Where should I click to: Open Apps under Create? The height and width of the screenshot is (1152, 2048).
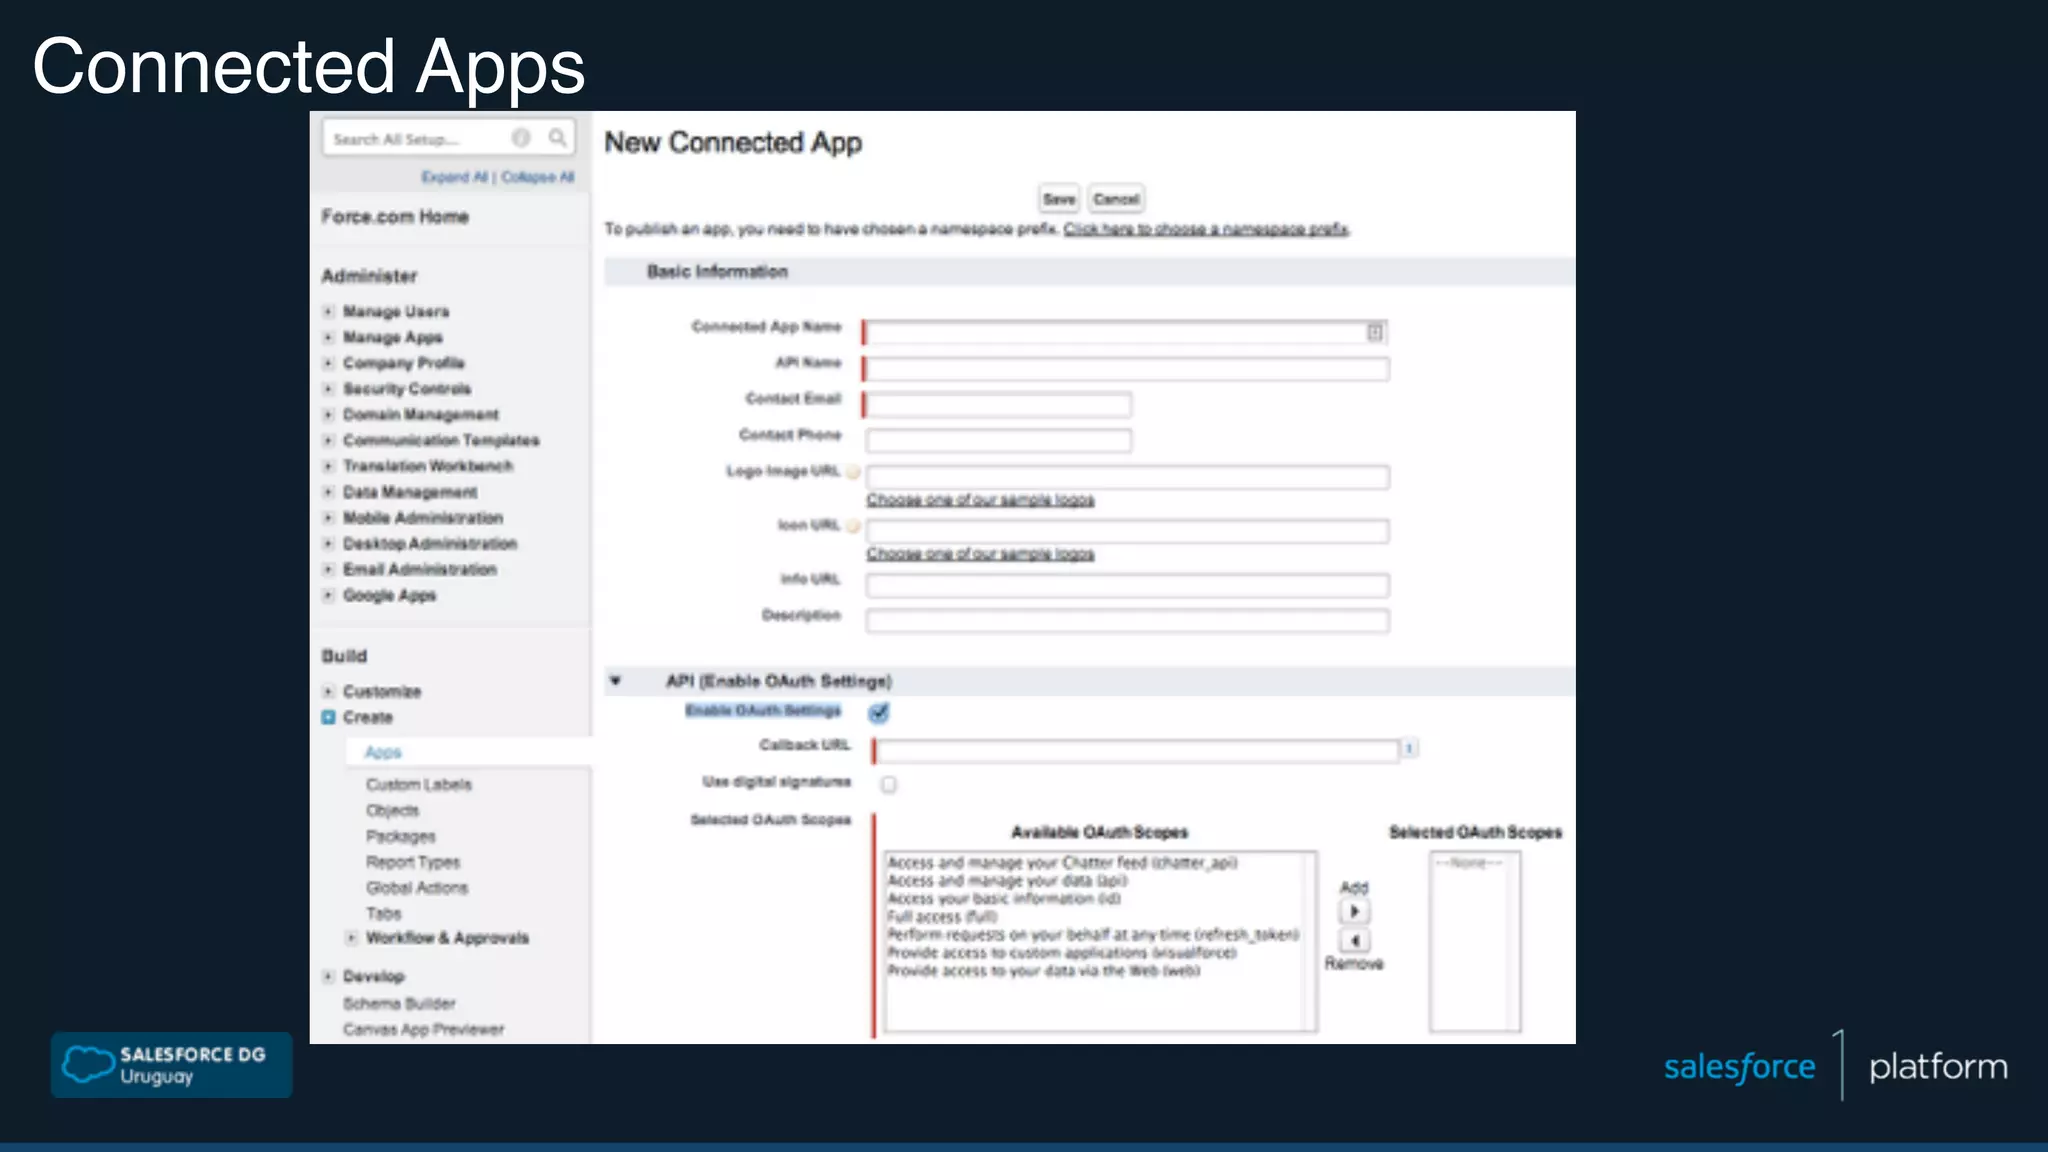point(383,752)
